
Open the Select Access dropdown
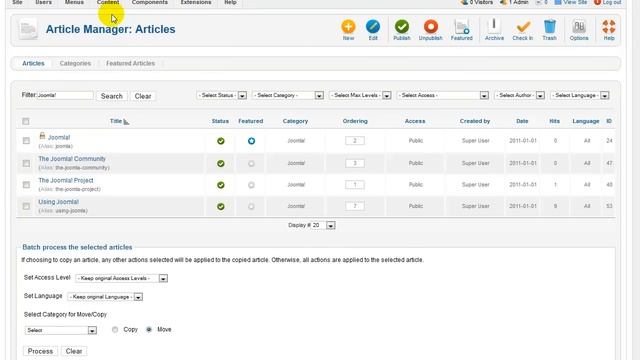(442, 95)
